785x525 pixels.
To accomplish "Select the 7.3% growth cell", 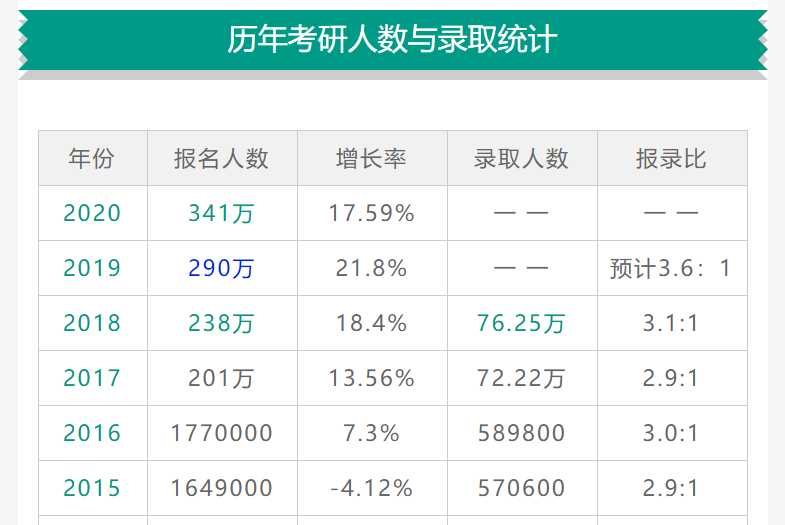I will coord(371,433).
